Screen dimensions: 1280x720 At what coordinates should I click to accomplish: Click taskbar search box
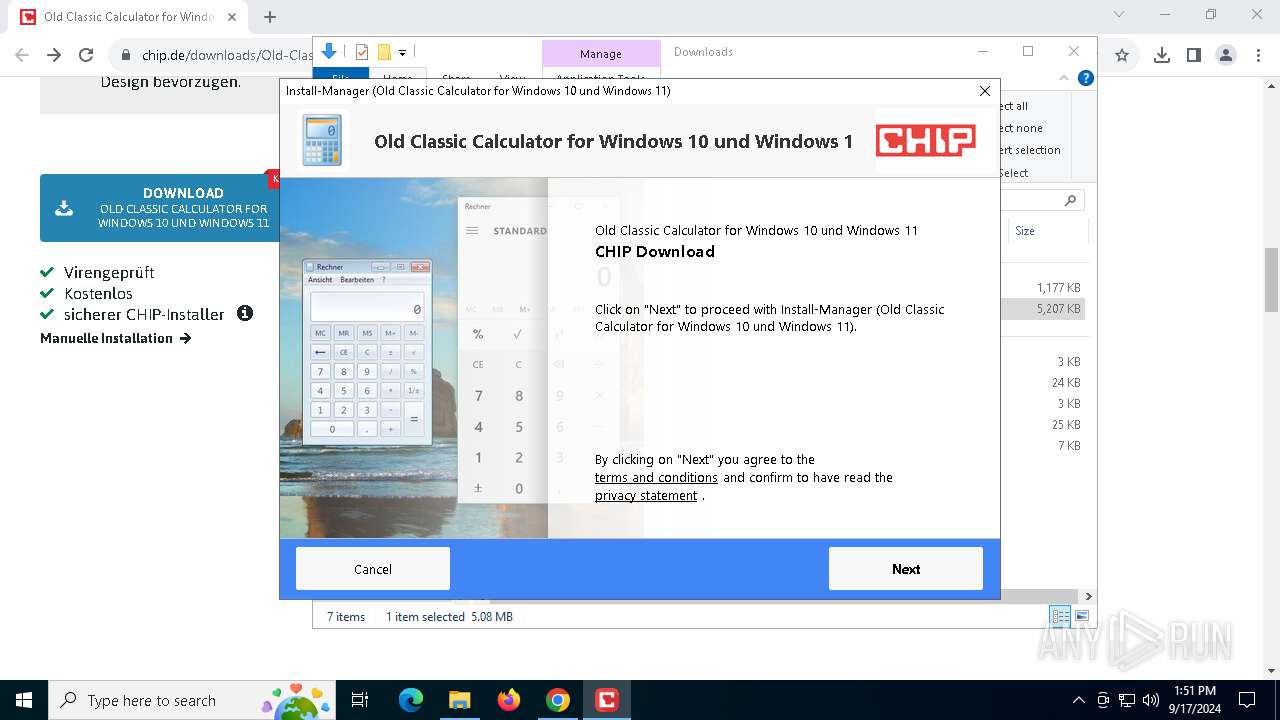[x=193, y=700]
